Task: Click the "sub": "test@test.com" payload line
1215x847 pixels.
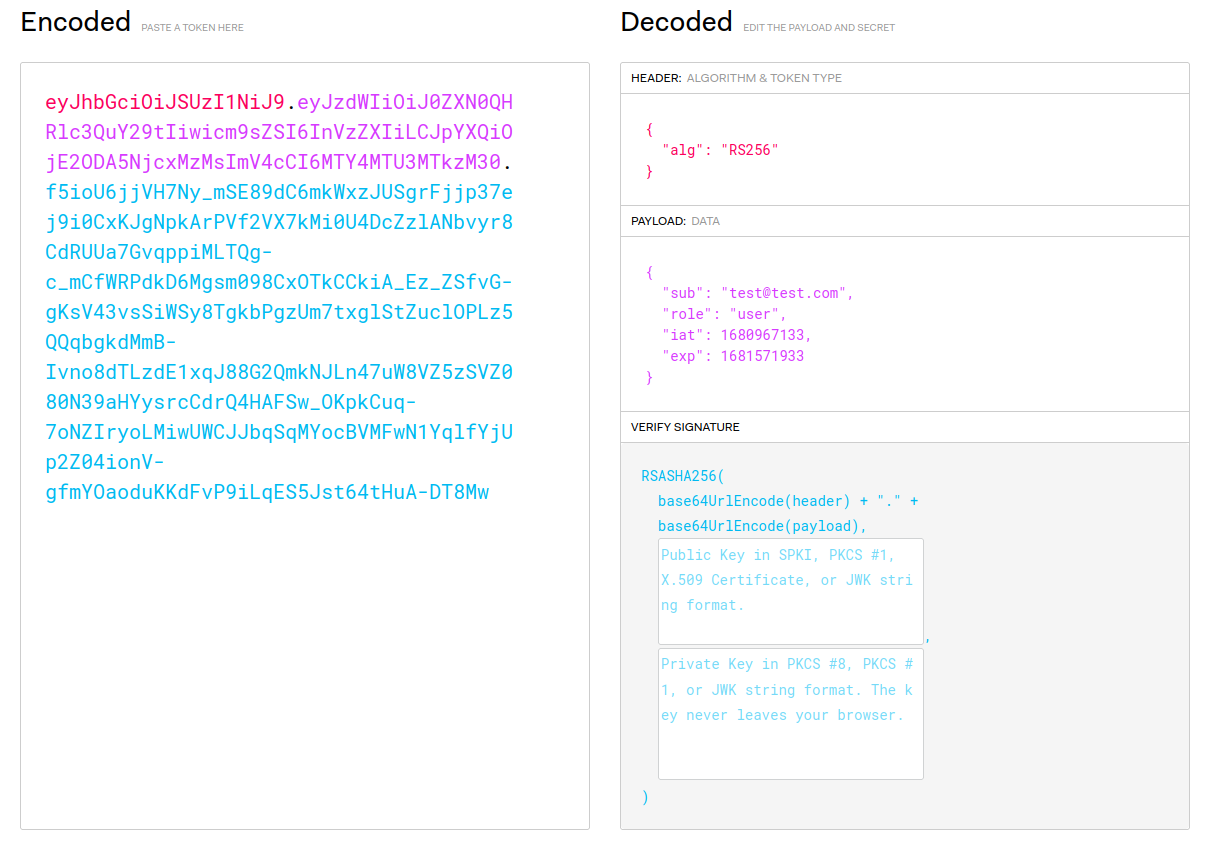Action: [x=757, y=293]
